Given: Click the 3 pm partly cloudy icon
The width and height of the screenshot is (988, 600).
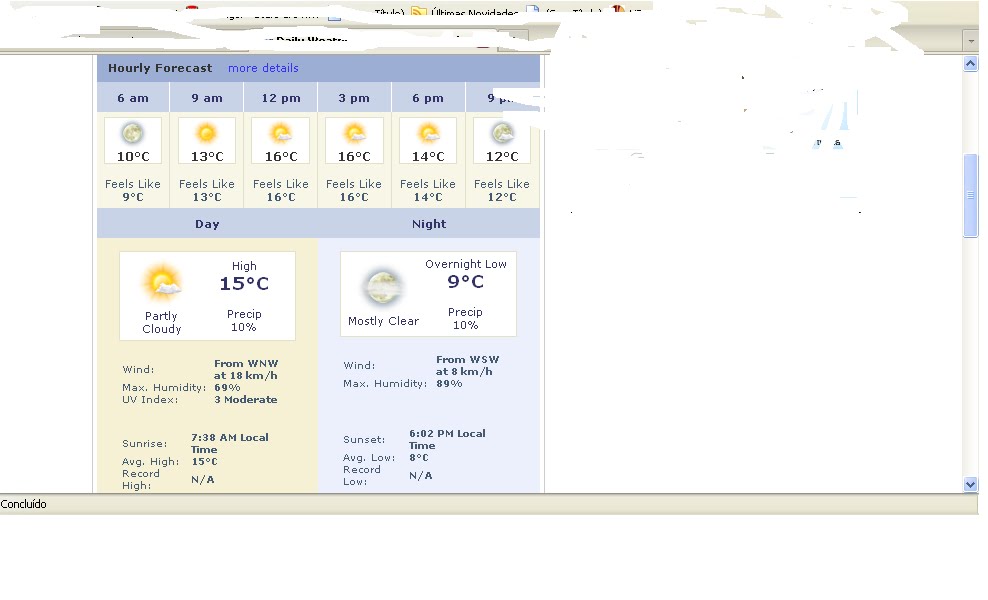Looking at the screenshot, I should click(x=354, y=134).
